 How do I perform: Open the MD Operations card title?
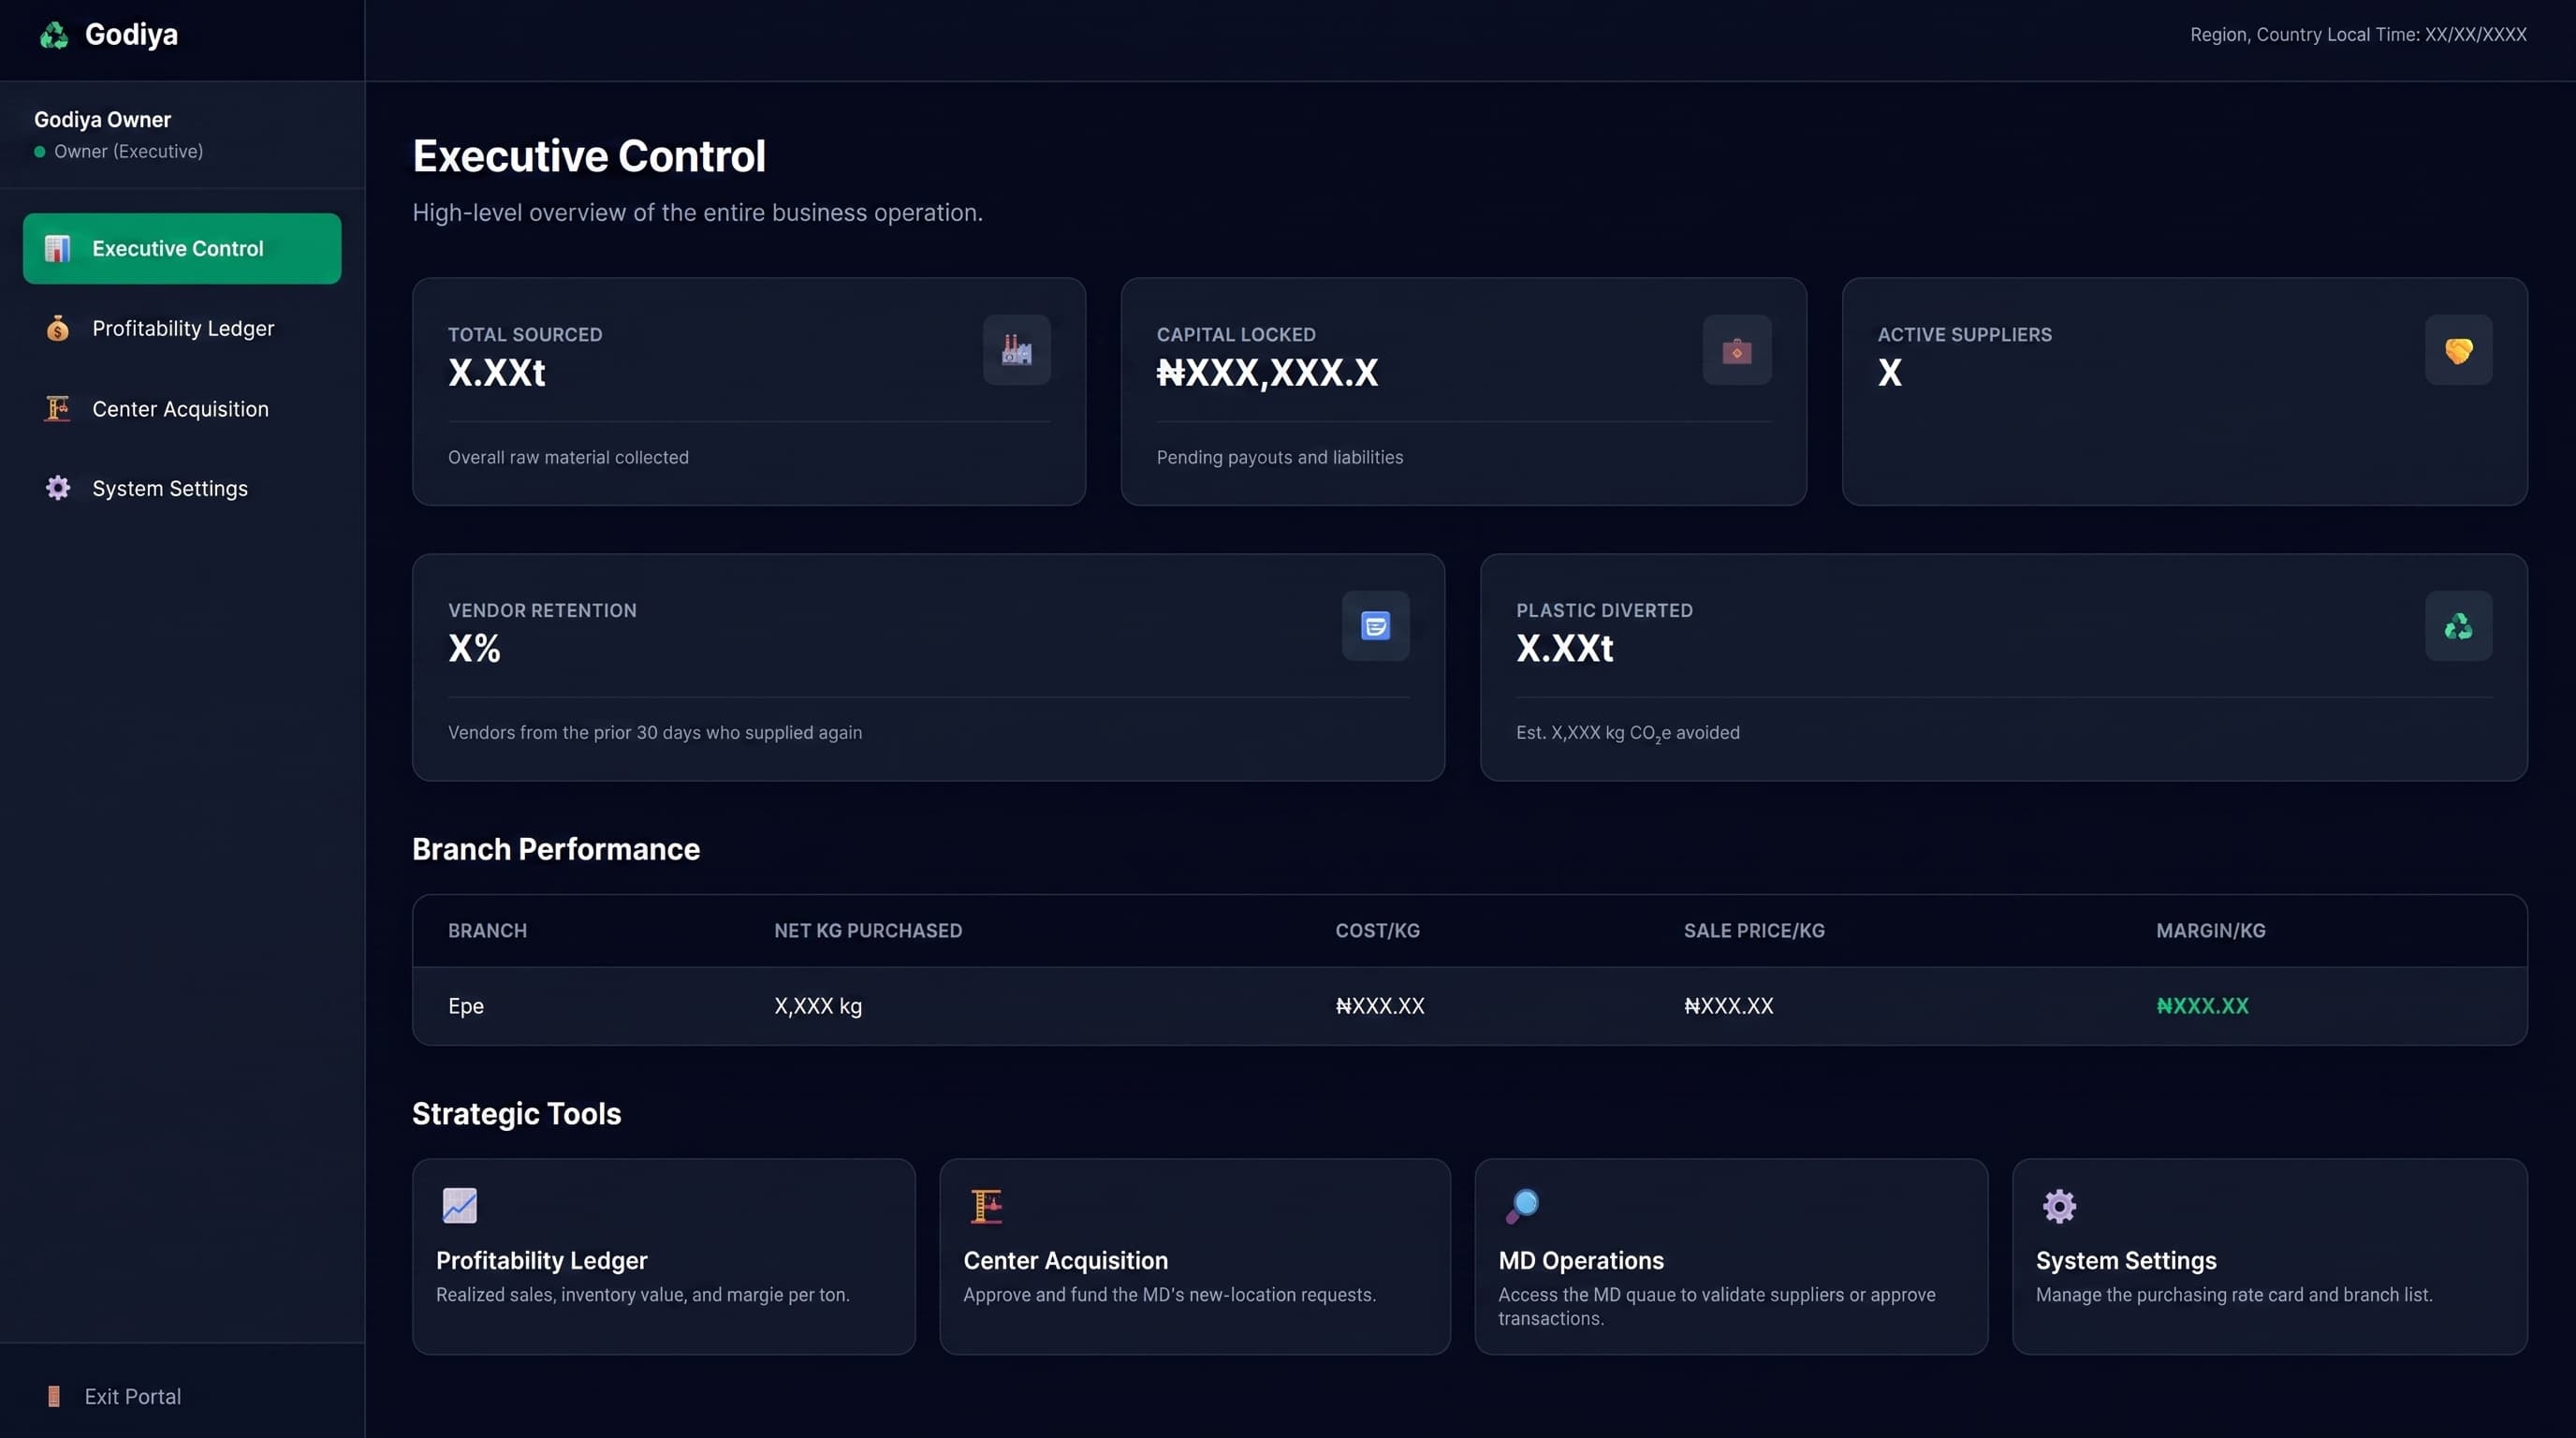point(1581,1260)
